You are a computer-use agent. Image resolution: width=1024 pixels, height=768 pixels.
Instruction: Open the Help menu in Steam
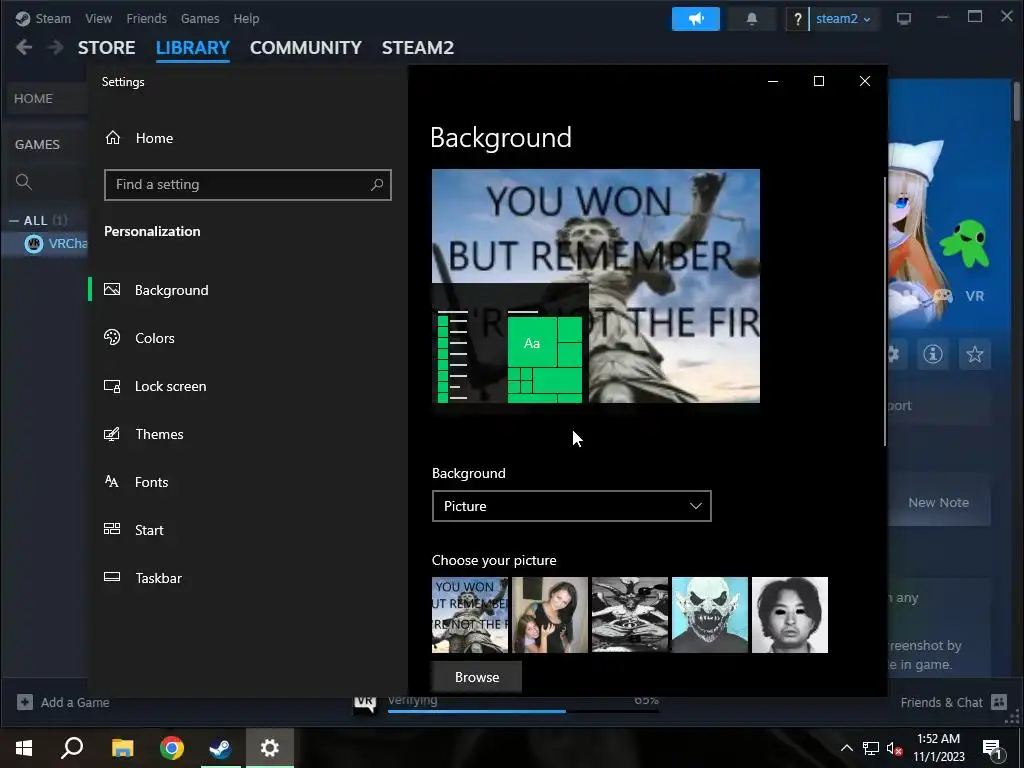coord(246,18)
